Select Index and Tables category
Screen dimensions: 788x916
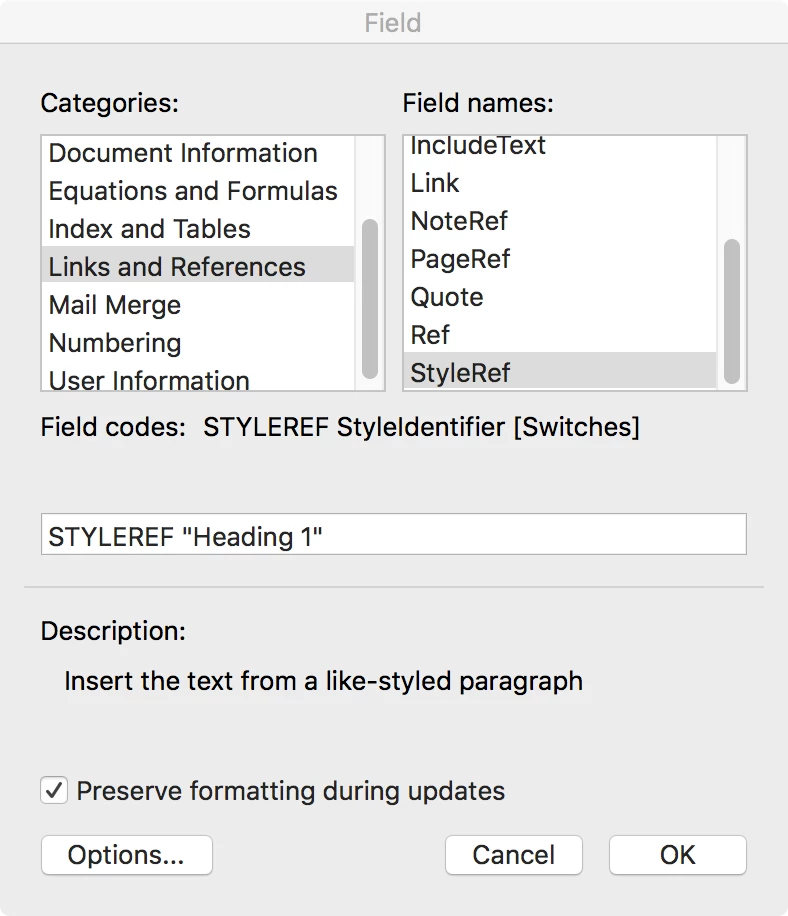[150, 230]
